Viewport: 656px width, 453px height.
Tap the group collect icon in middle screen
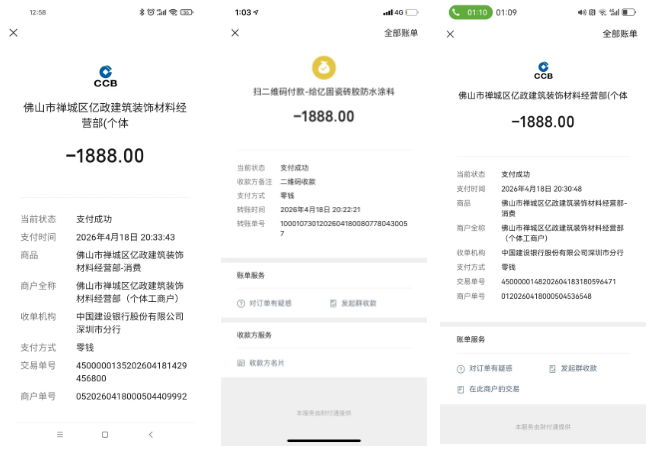point(333,304)
